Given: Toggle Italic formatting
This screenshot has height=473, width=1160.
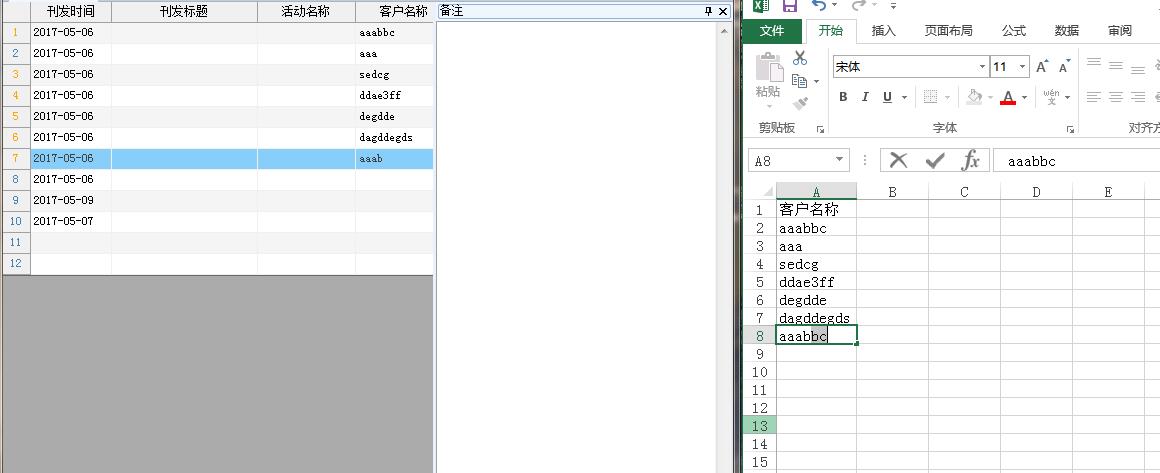Looking at the screenshot, I should [864, 97].
